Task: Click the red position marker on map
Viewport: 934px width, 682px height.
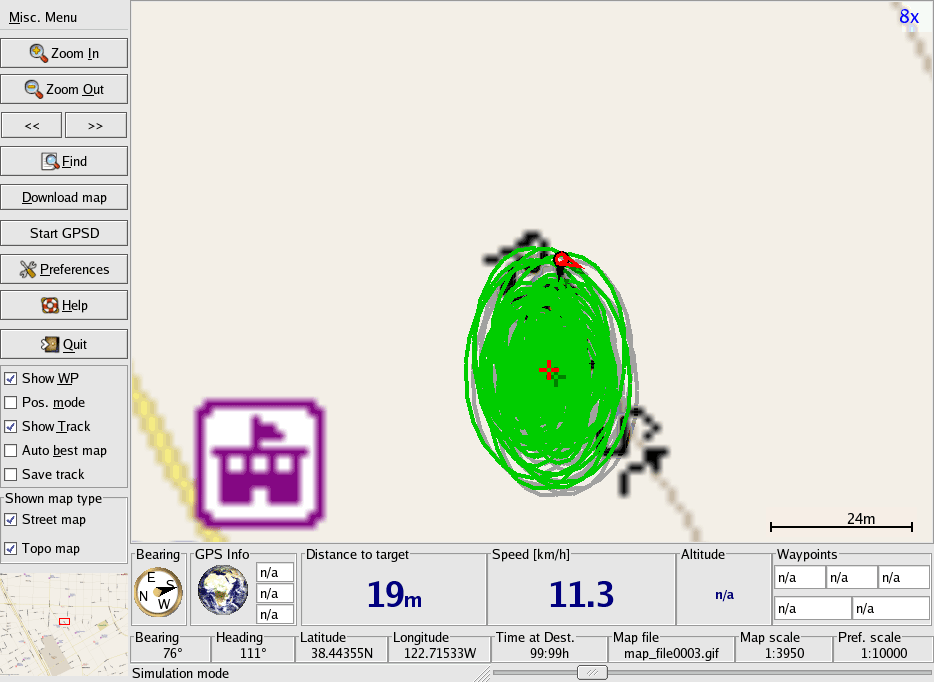Action: pyautogui.click(x=562, y=260)
